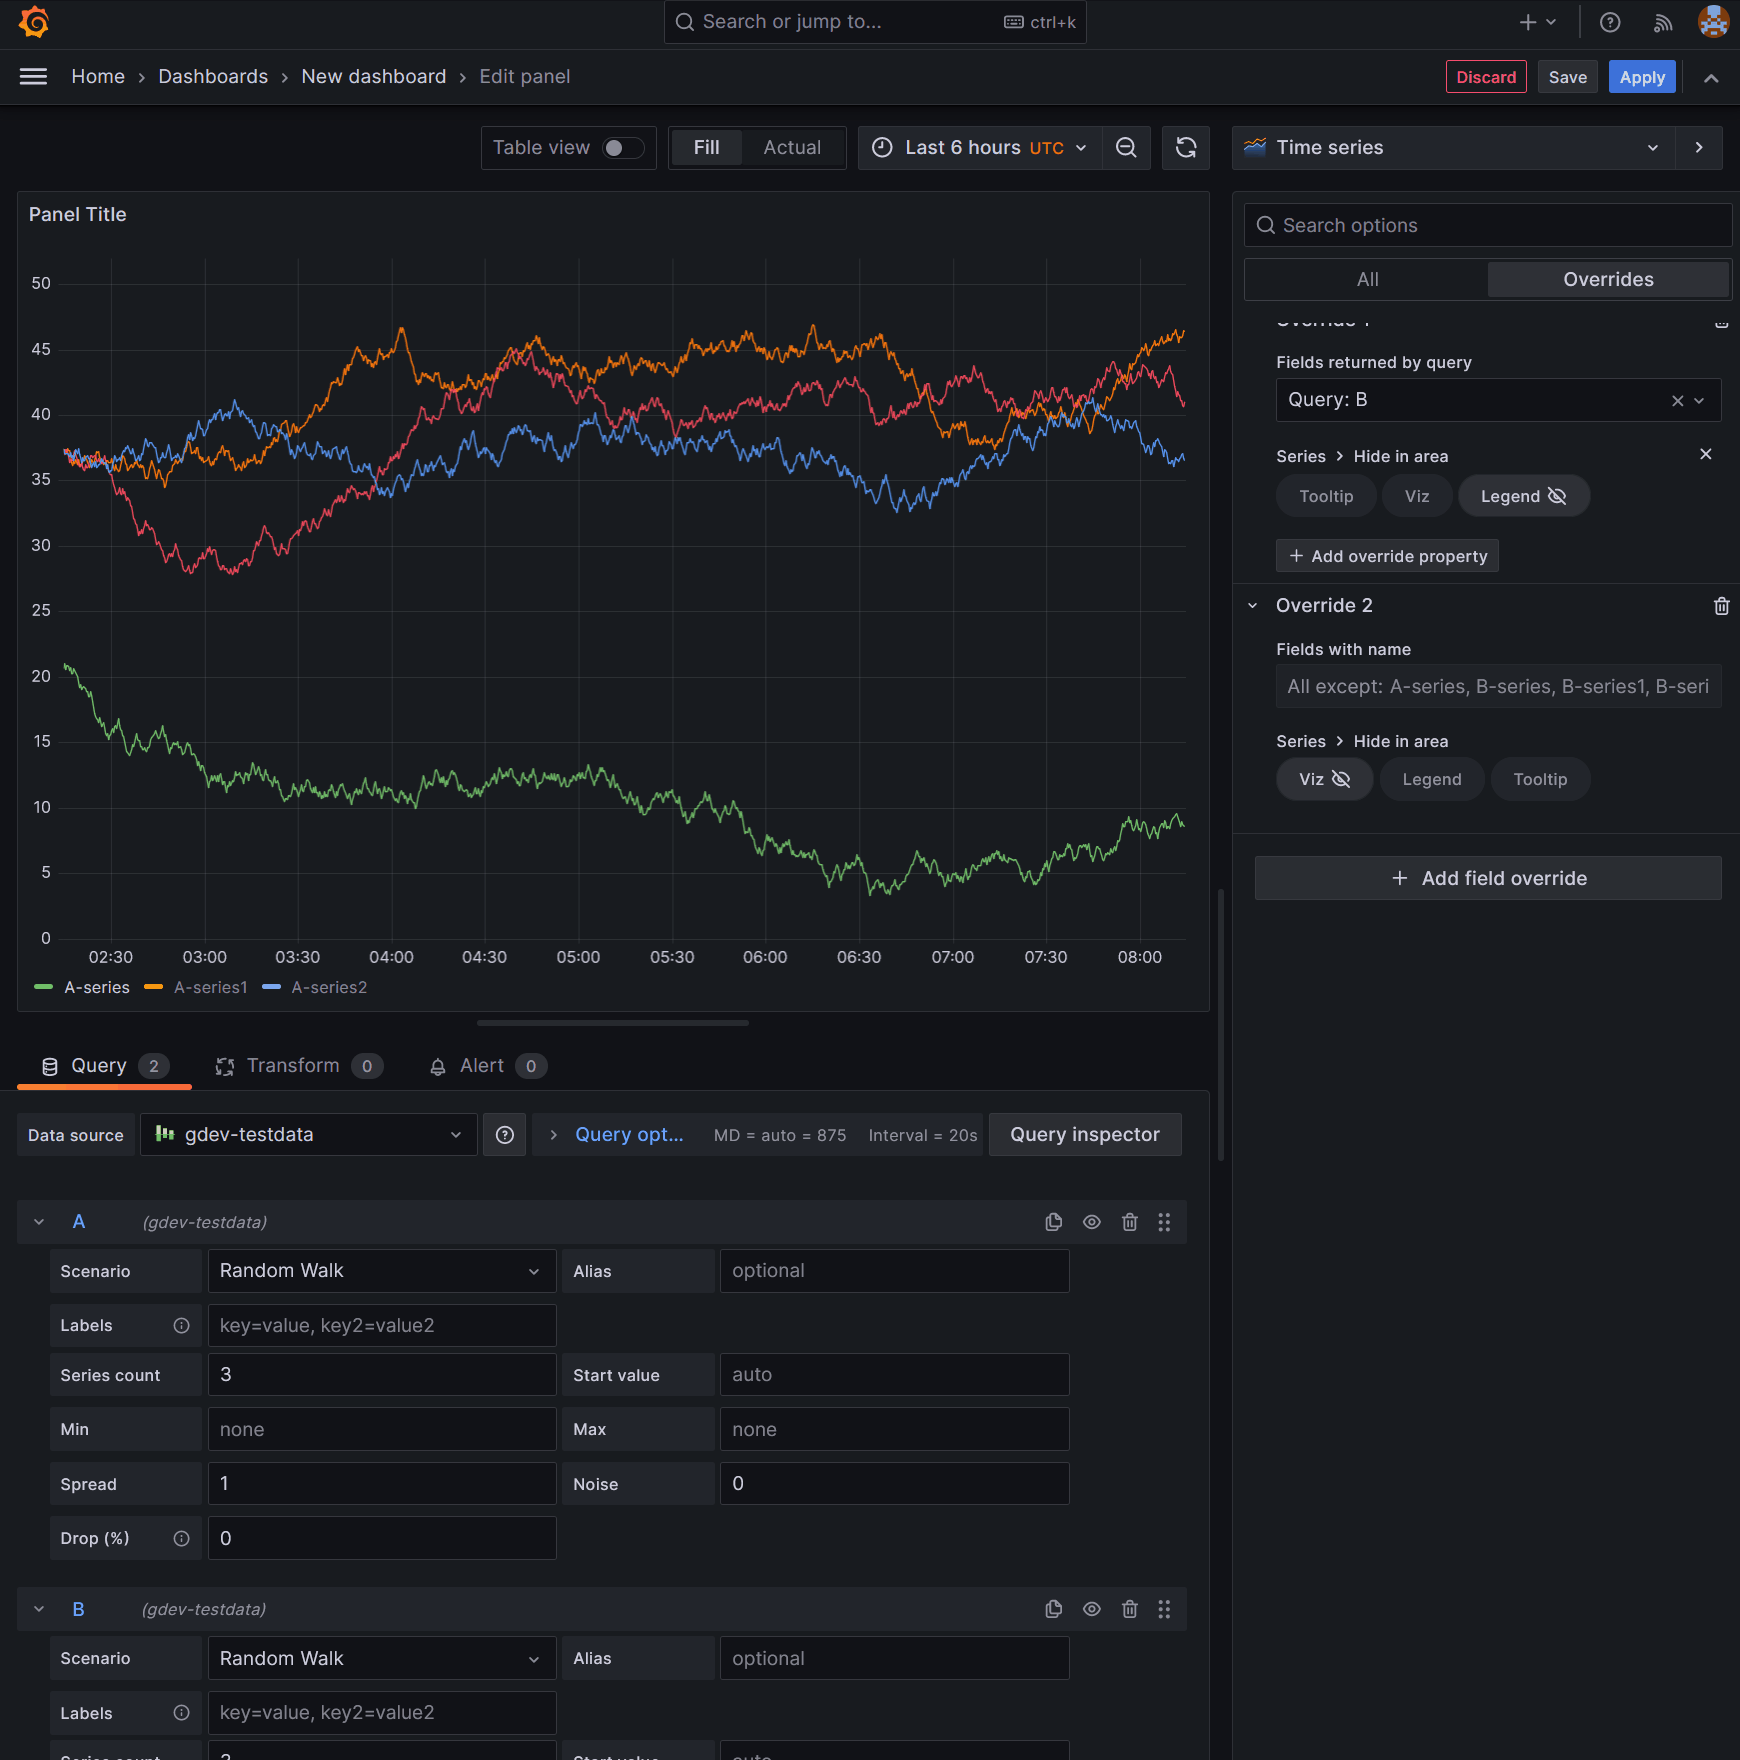
Task: Click Add field override
Action: tap(1487, 878)
